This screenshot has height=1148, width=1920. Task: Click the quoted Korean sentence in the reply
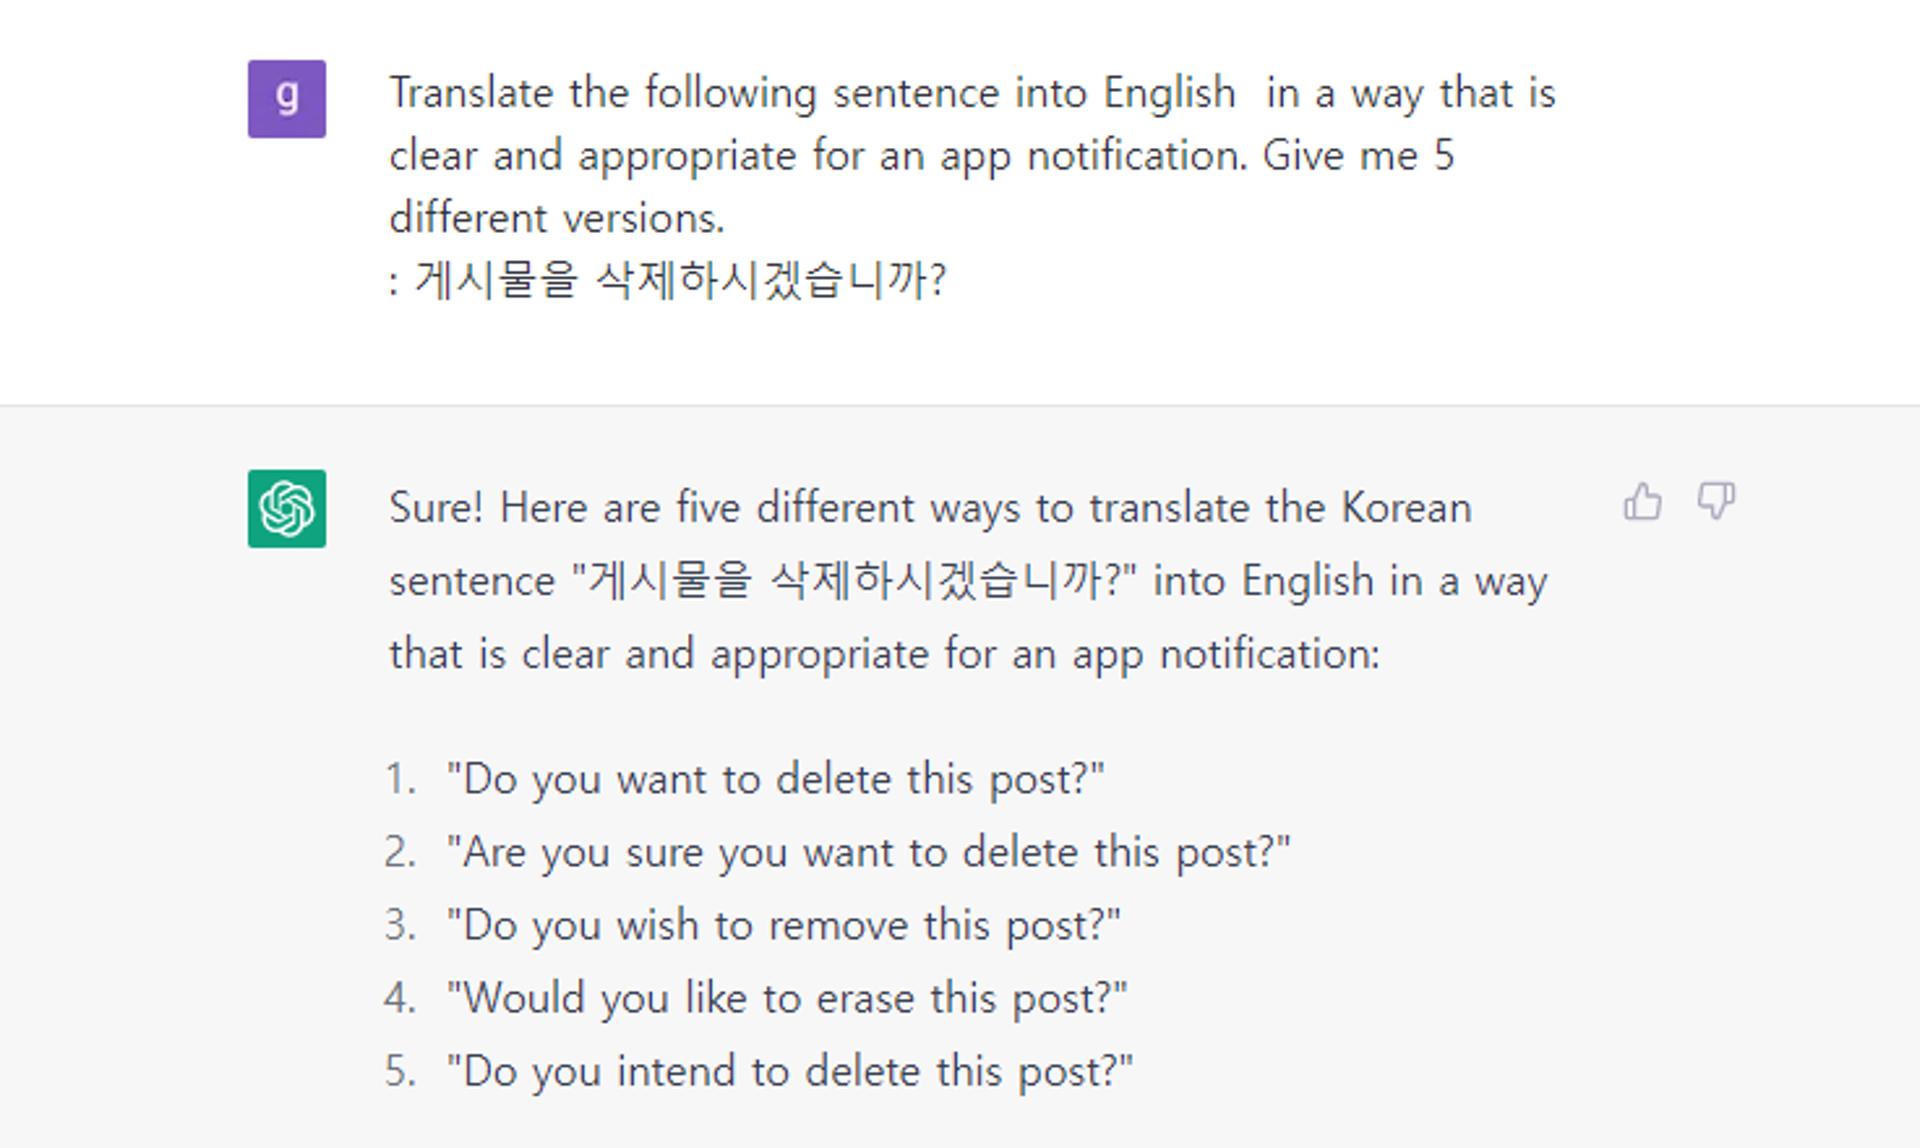click(854, 581)
